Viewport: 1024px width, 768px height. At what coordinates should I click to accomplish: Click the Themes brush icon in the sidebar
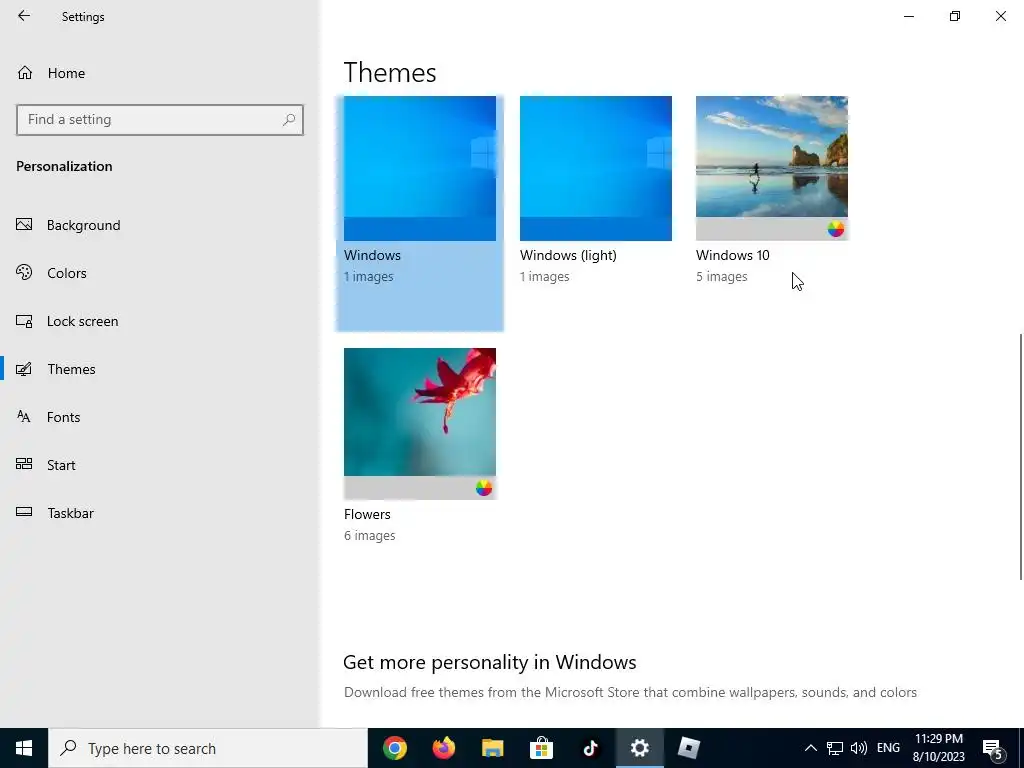click(x=24, y=369)
